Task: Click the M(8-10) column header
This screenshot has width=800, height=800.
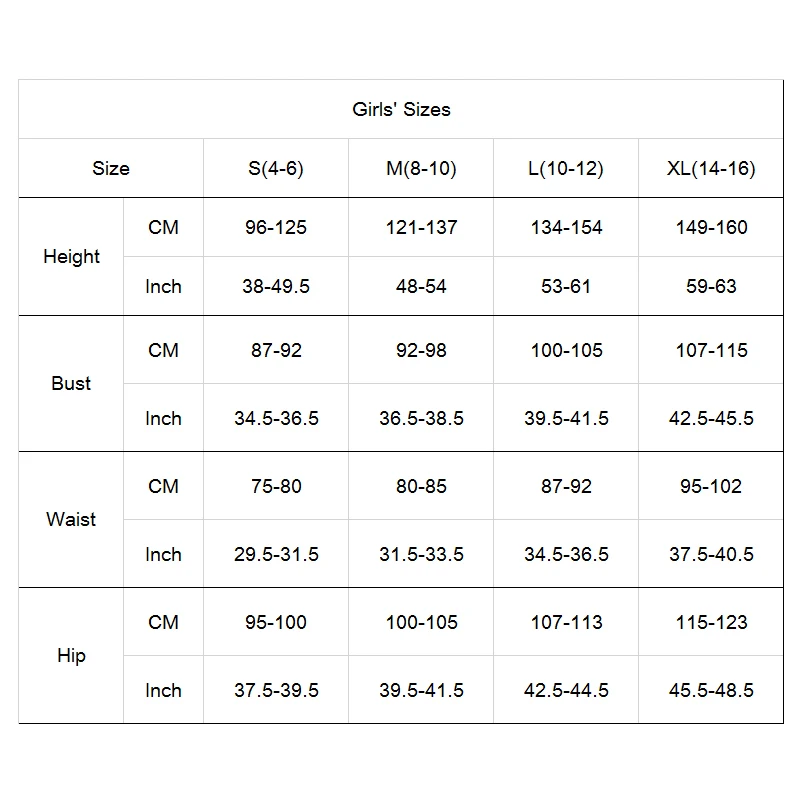Action: click(x=421, y=168)
